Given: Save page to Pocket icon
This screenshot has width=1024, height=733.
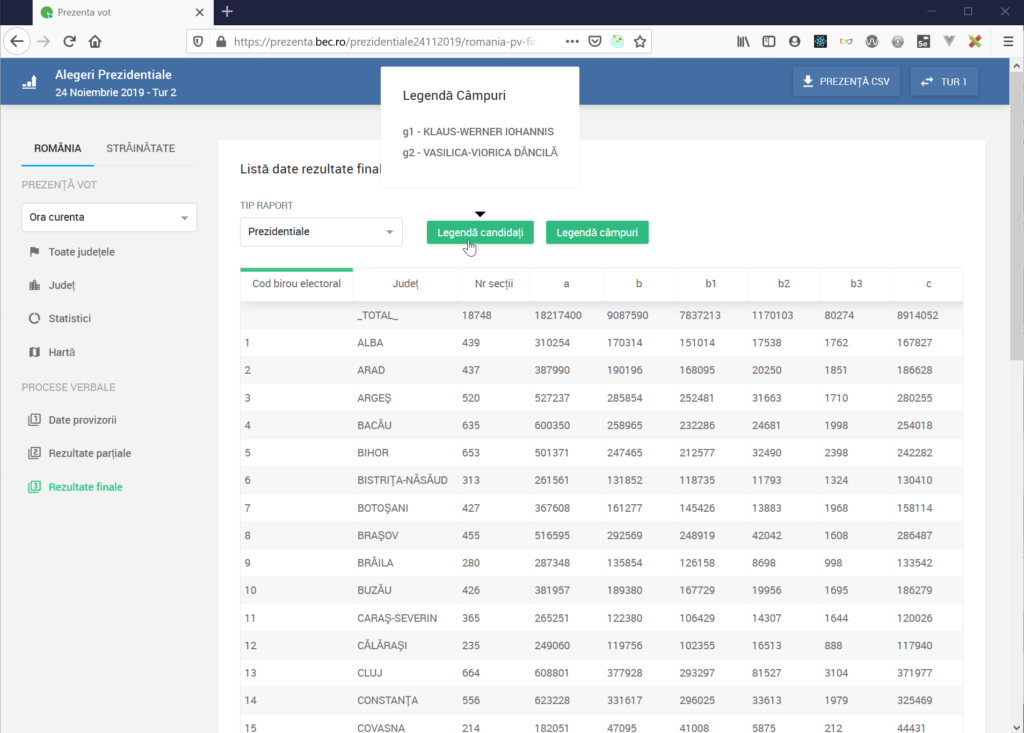Looking at the screenshot, I should [595, 41].
